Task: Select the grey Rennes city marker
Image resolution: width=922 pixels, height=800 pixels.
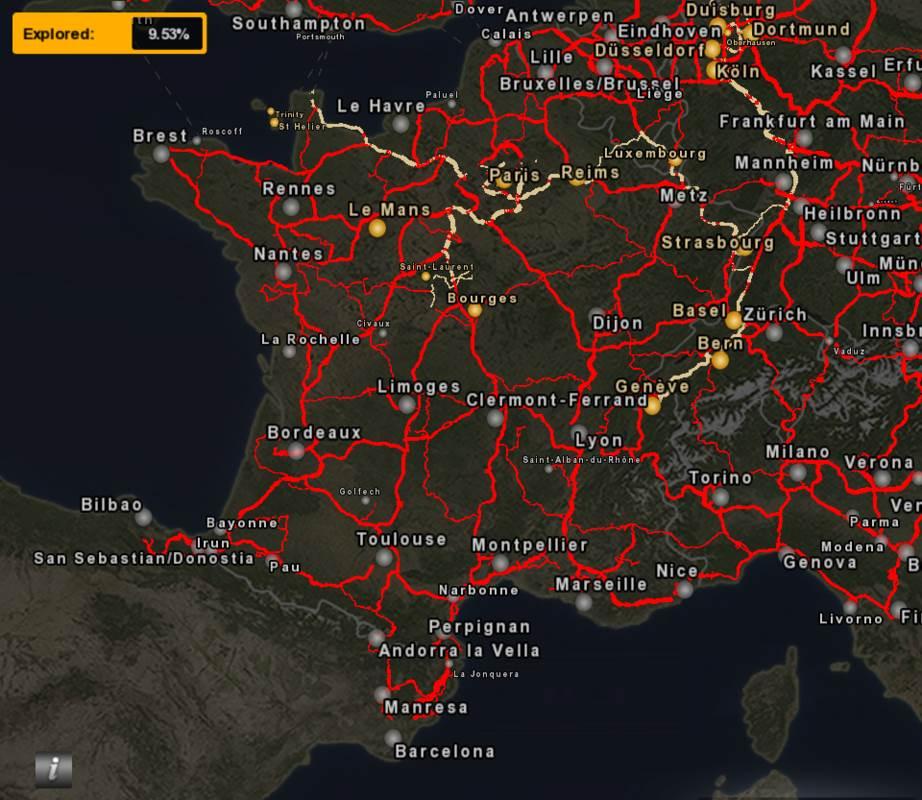Action: [x=291, y=207]
